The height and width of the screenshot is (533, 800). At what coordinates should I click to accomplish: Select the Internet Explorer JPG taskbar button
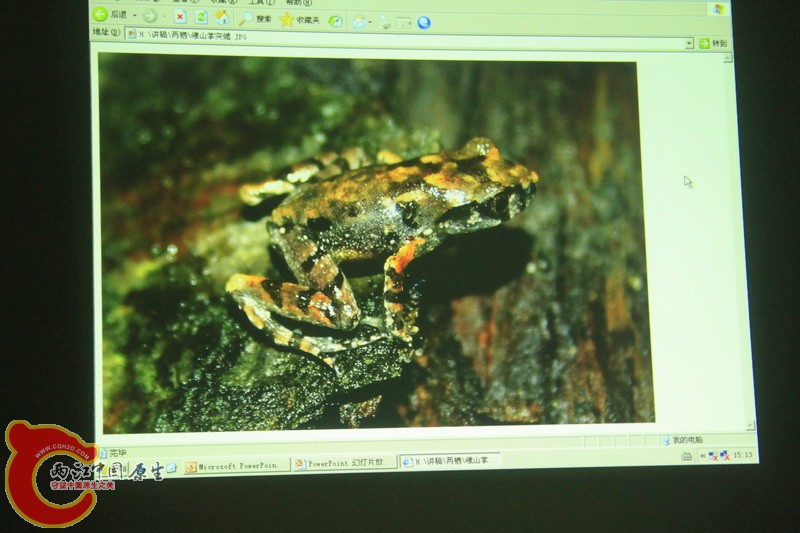click(451, 461)
